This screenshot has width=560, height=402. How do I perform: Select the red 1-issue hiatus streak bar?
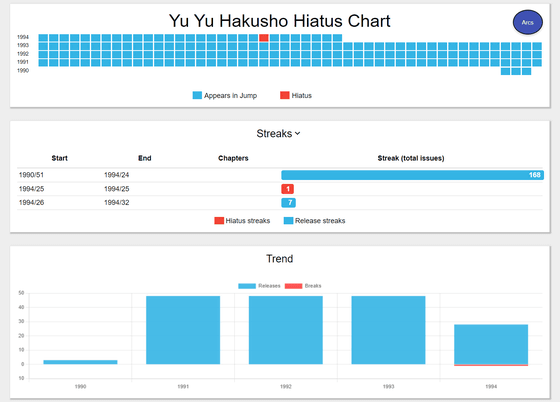(288, 189)
